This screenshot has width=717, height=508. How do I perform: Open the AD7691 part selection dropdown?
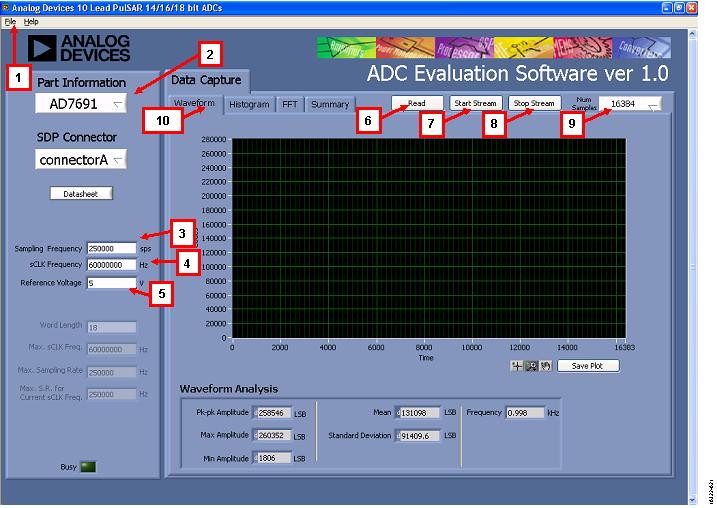[81, 104]
